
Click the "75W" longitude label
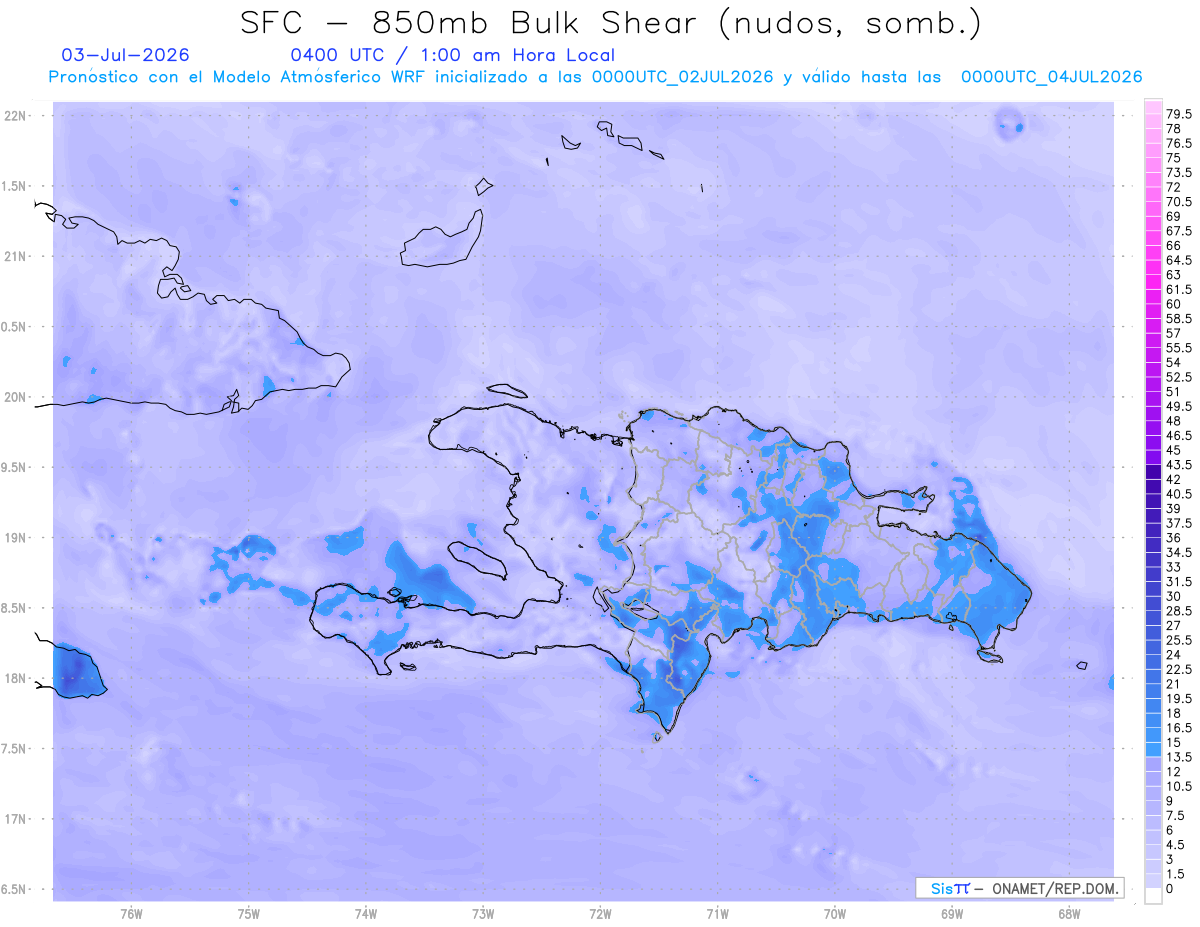(x=249, y=914)
